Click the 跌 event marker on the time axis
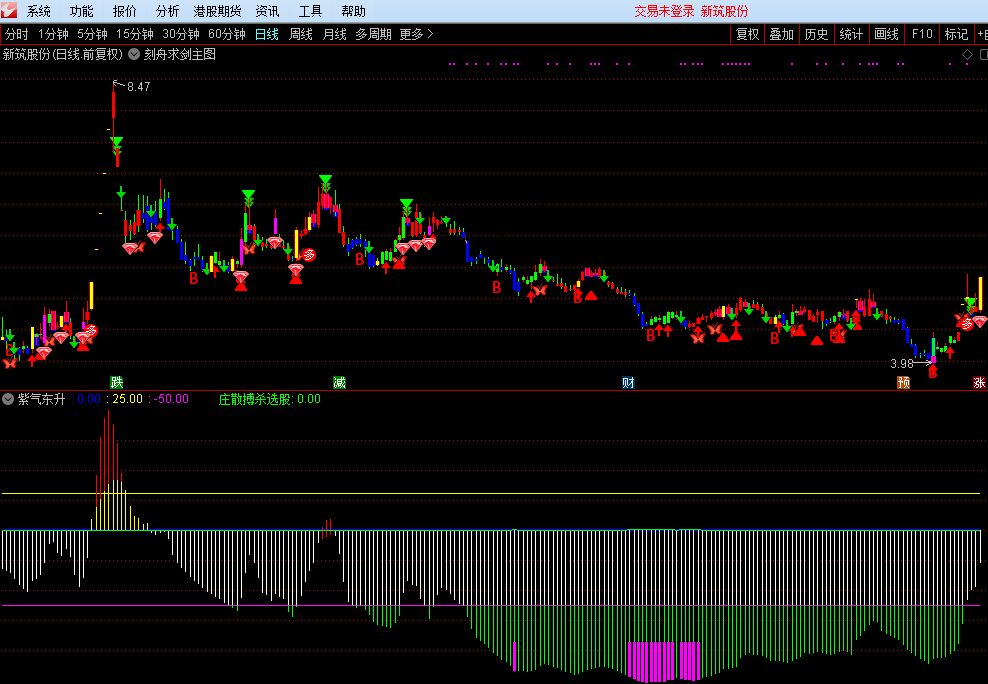The height and width of the screenshot is (684, 988). coord(117,382)
